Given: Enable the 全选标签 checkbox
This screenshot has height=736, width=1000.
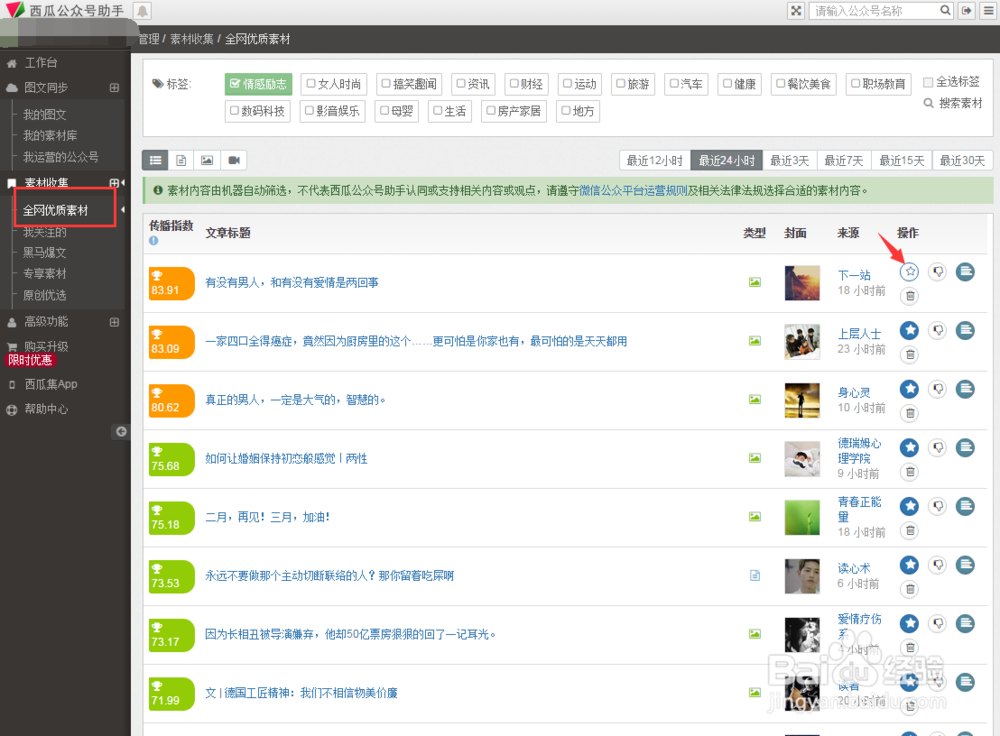Looking at the screenshot, I should (x=929, y=82).
